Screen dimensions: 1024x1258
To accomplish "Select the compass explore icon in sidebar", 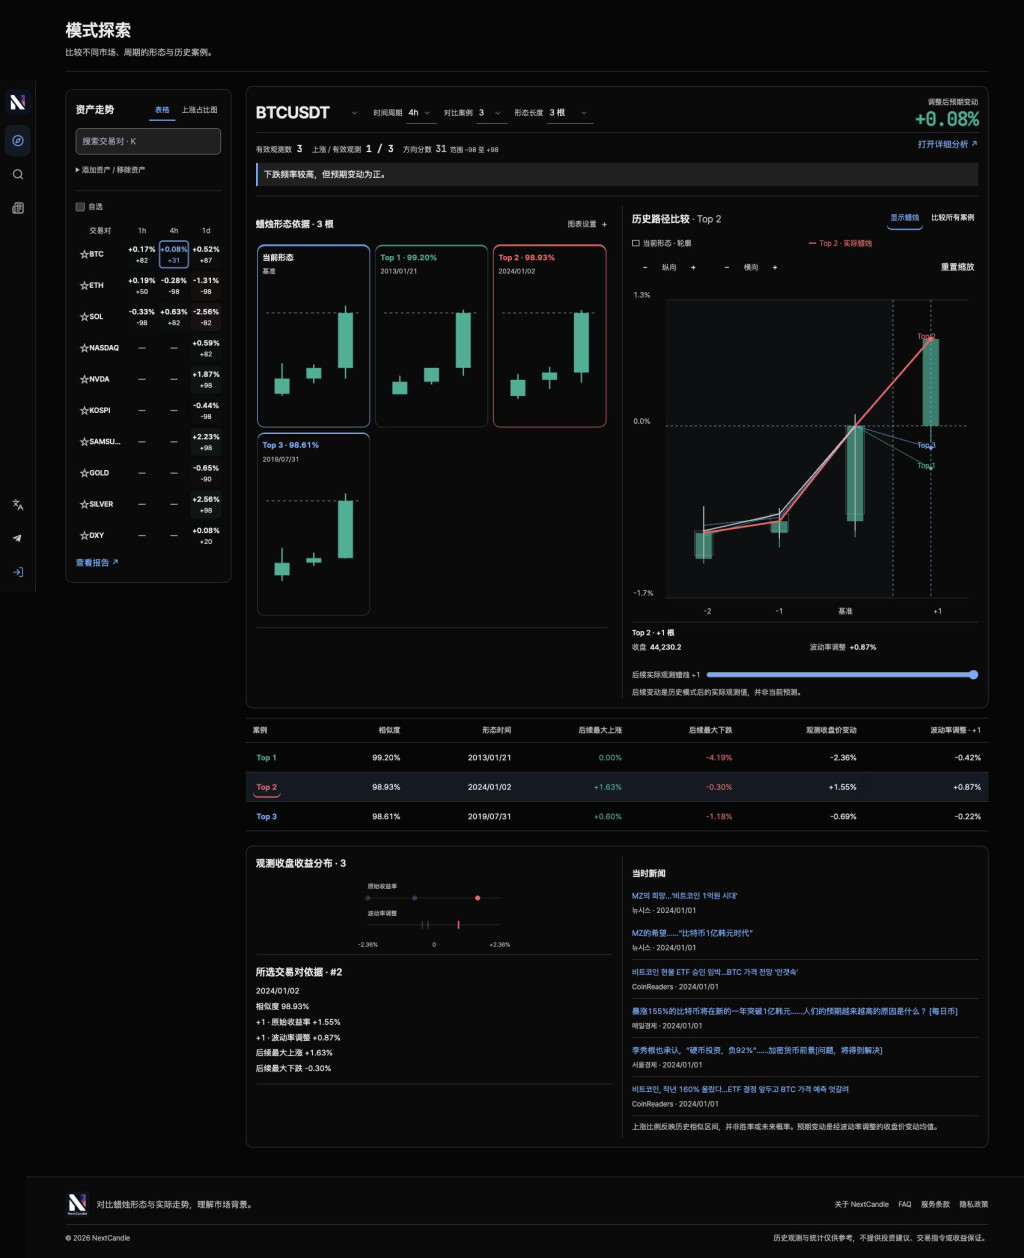I will click(17, 140).
